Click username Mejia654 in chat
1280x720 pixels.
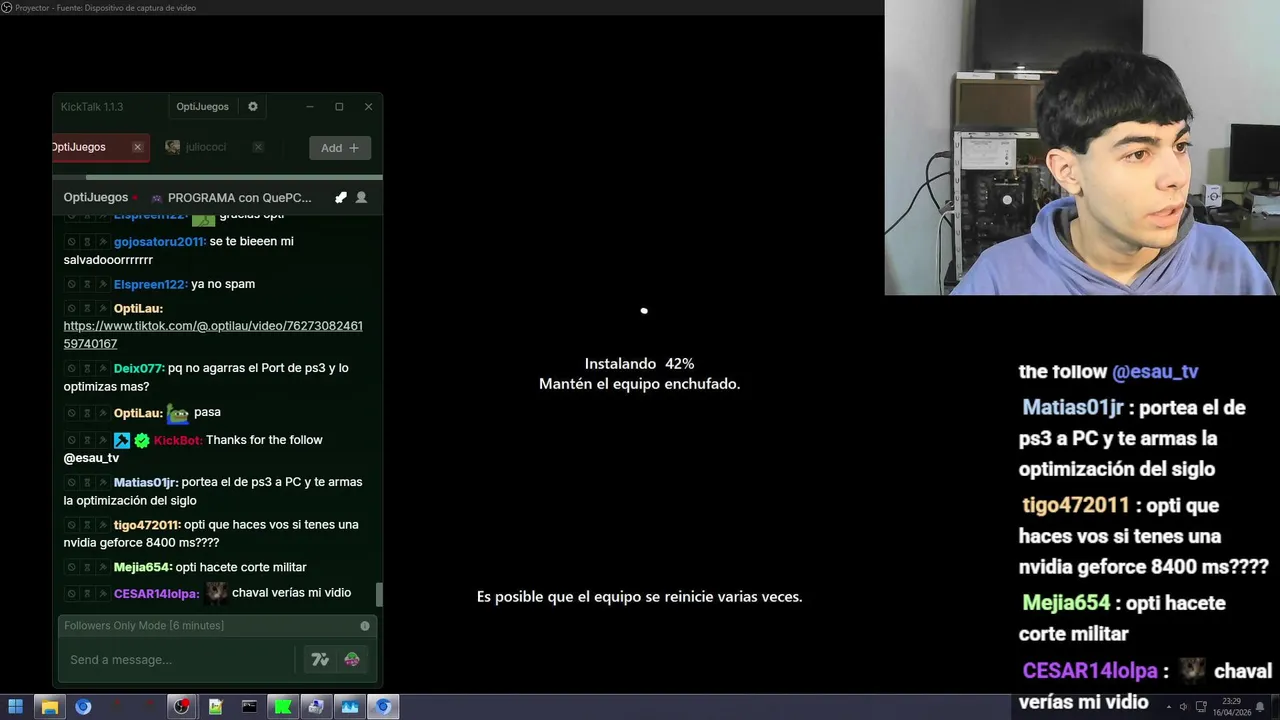click(143, 567)
